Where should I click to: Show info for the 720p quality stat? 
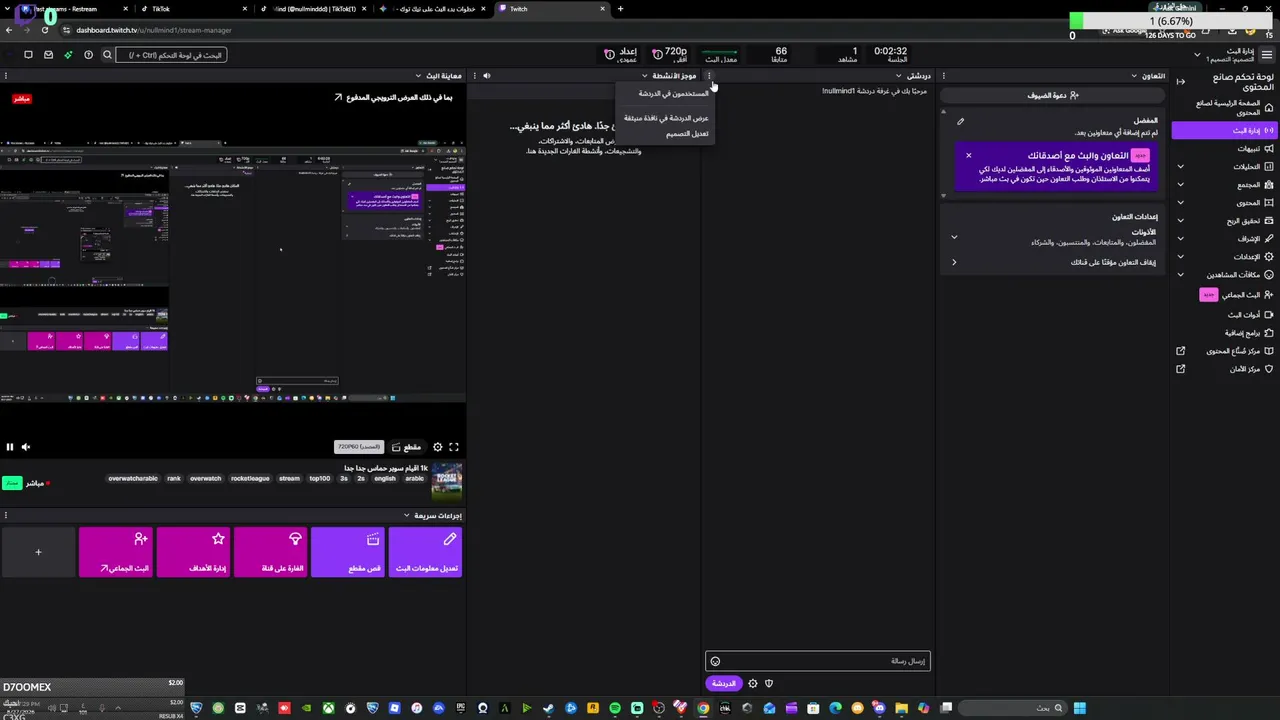(657, 54)
